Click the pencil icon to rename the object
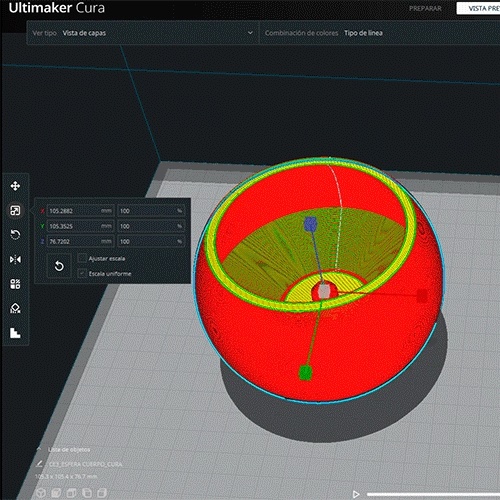 point(39,464)
